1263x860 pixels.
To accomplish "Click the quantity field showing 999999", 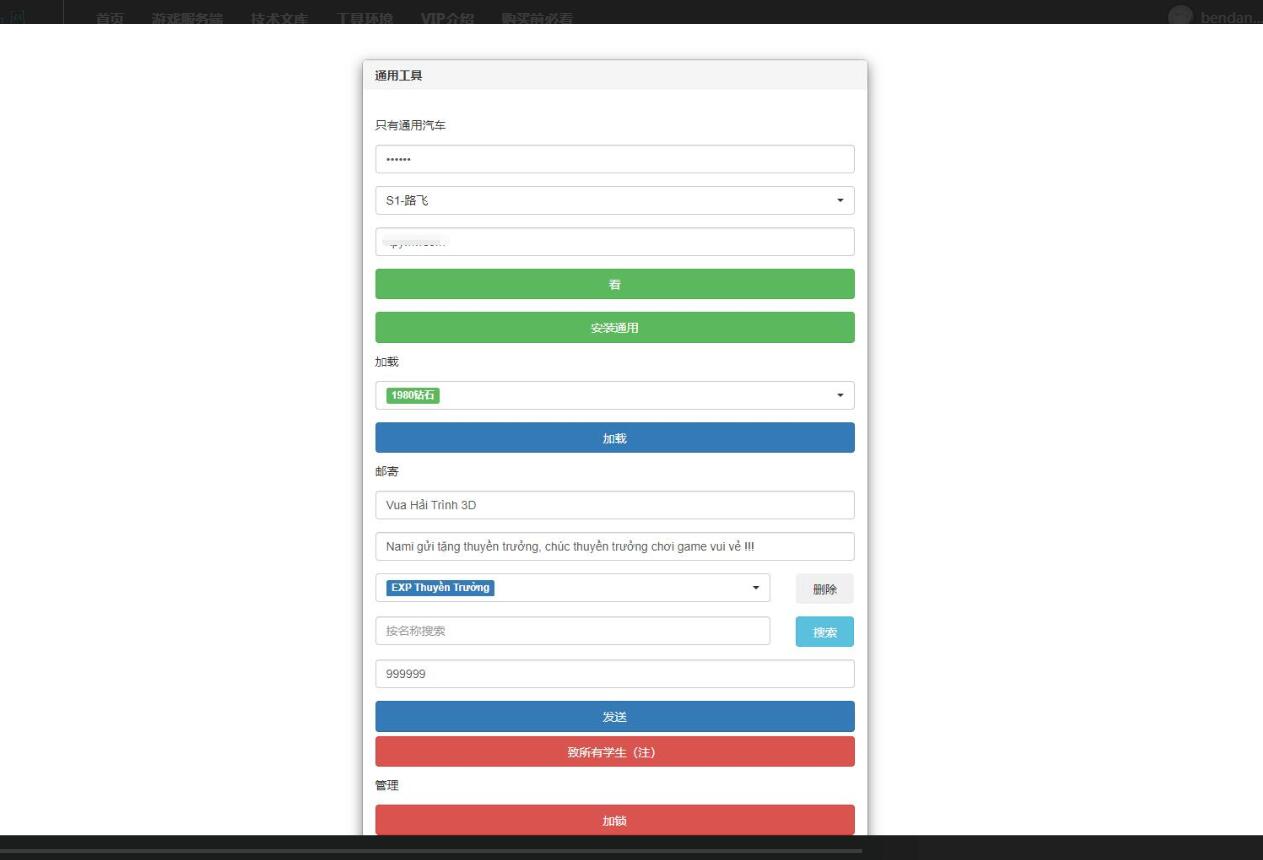I will pos(614,674).
